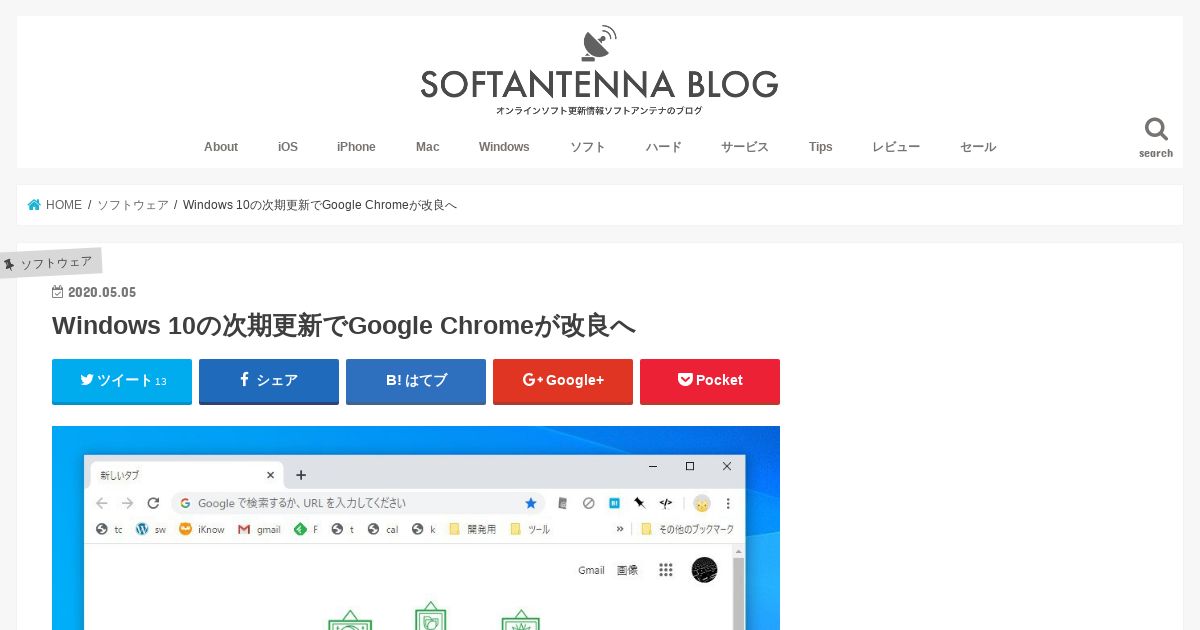Click the Google apps grid icon

[666, 570]
